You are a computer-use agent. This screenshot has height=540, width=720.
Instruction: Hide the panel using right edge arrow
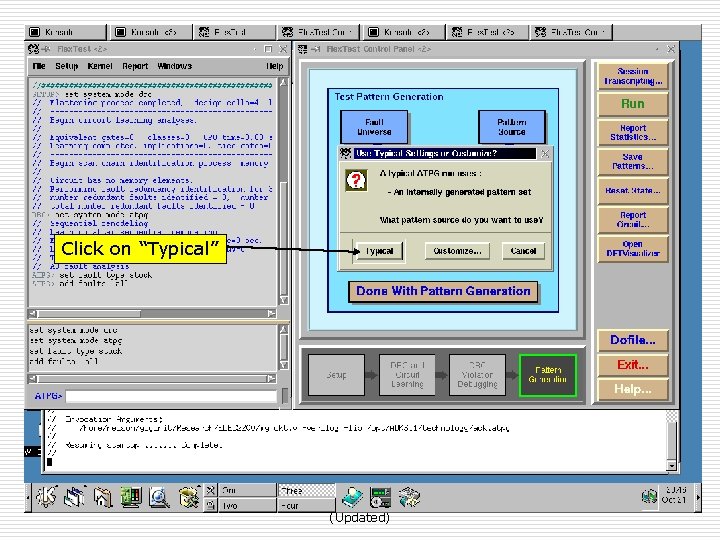698,497
